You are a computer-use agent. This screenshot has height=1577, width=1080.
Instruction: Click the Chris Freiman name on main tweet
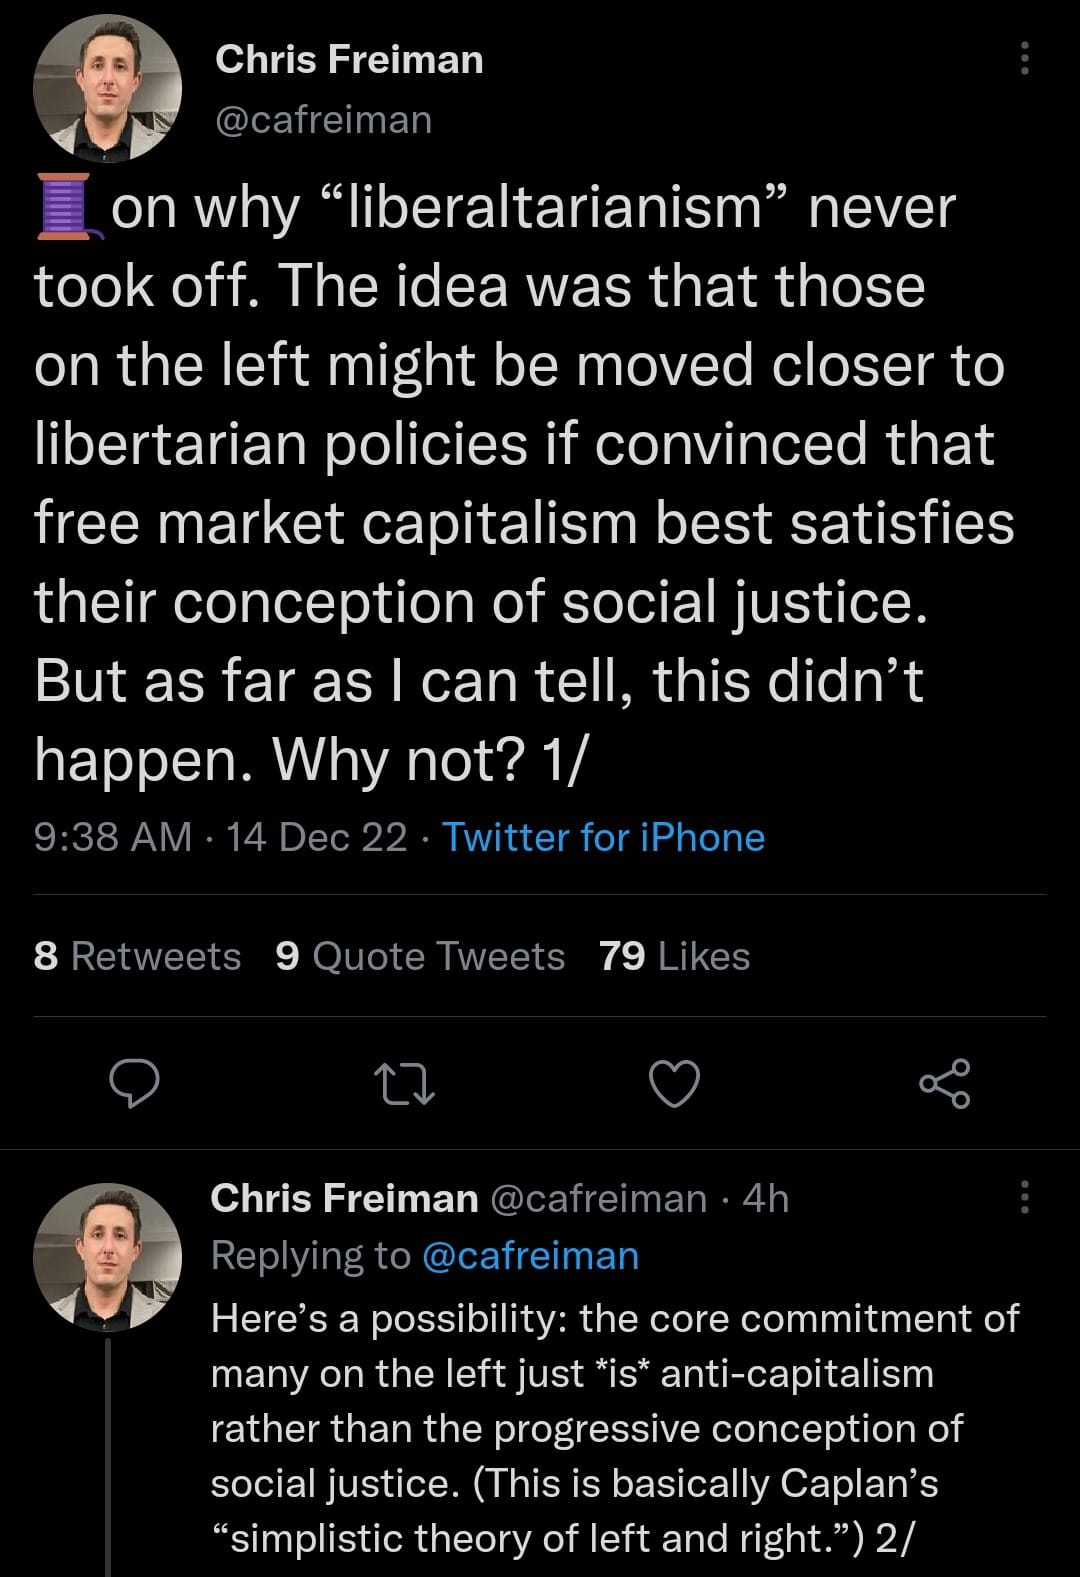click(349, 59)
